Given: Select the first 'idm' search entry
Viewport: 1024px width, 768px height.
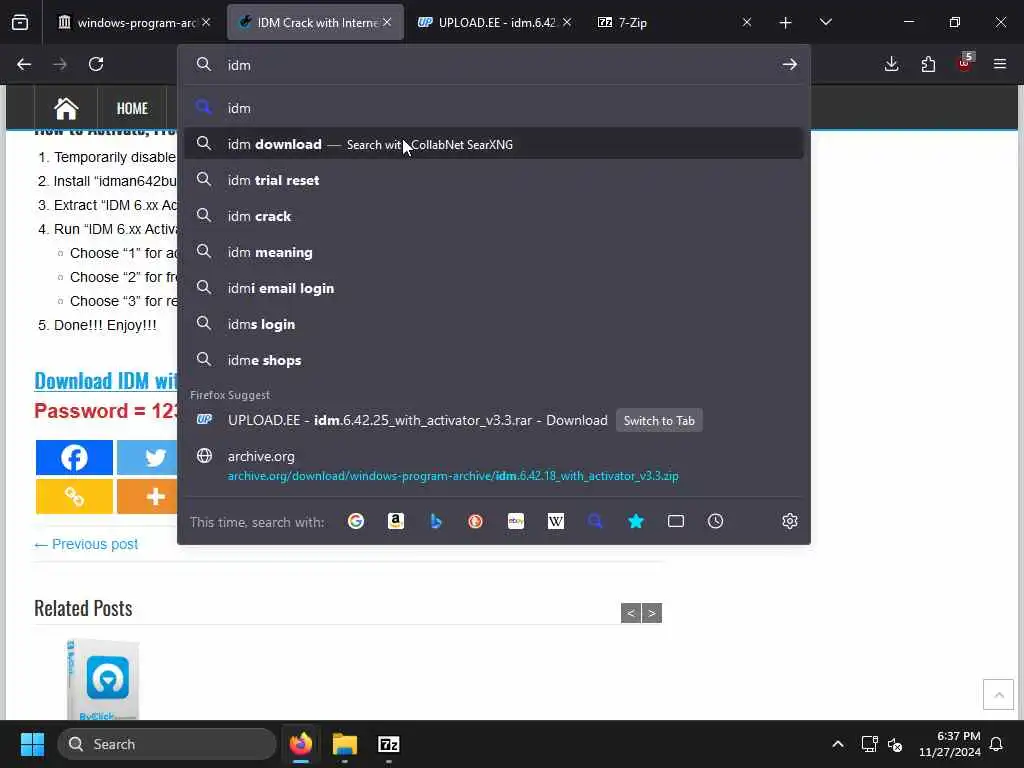Looking at the screenshot, I should point(494,108).
